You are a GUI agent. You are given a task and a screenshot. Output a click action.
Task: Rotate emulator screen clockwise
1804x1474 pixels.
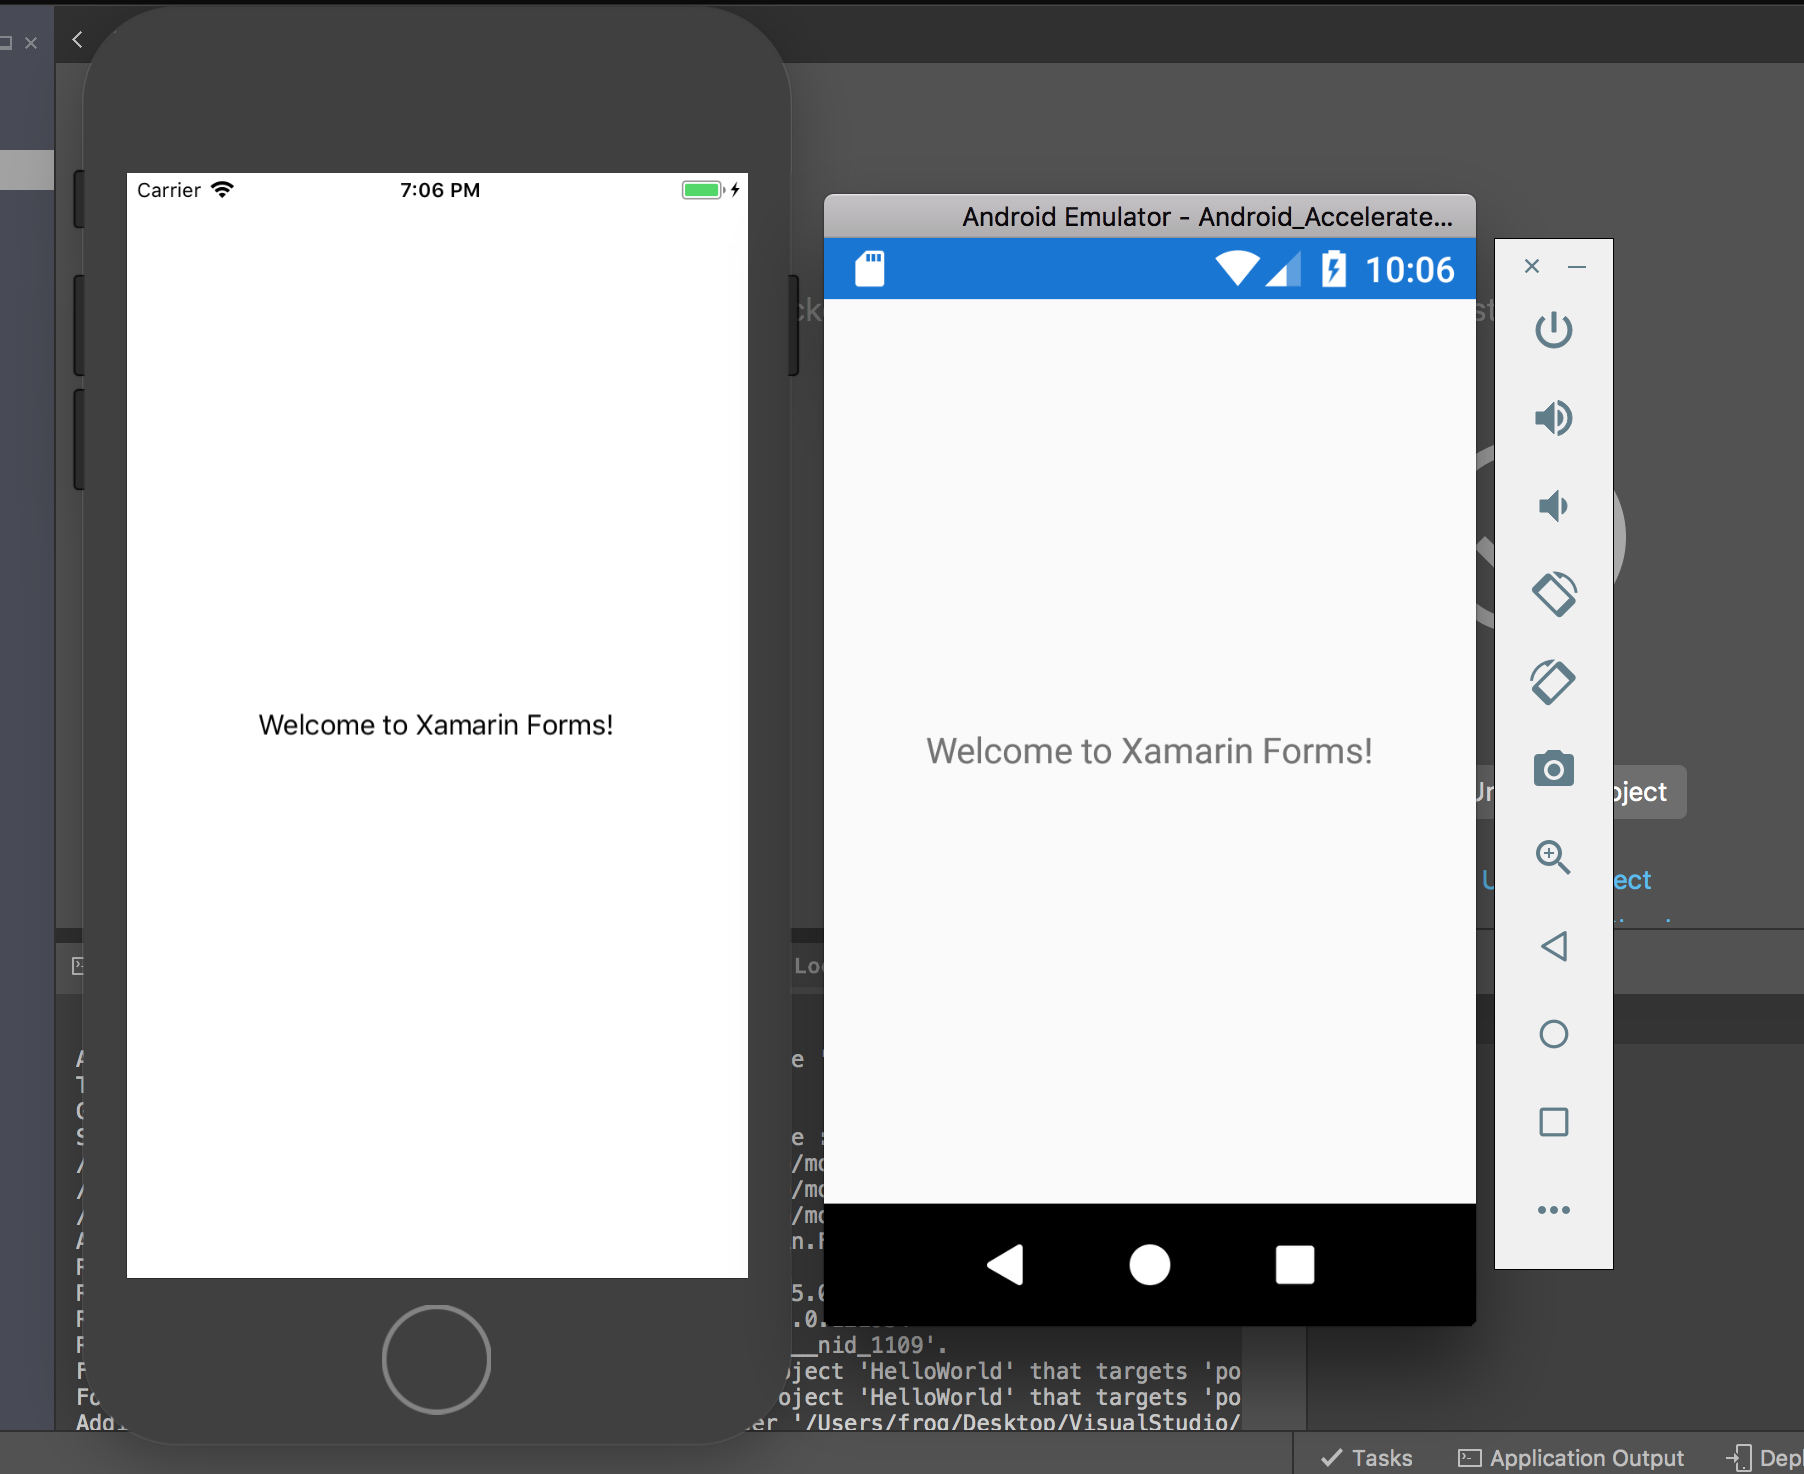tap(1553, 681)
